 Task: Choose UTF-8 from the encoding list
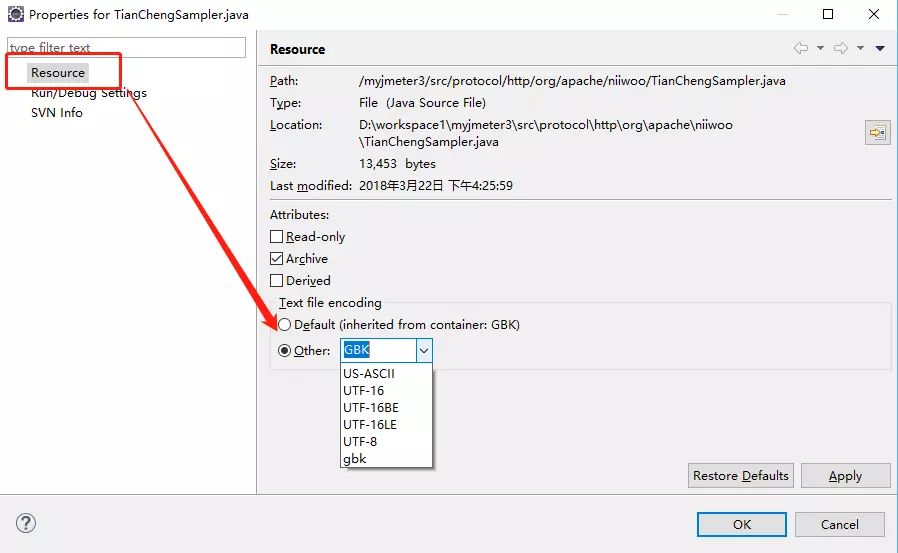(386, 441)
